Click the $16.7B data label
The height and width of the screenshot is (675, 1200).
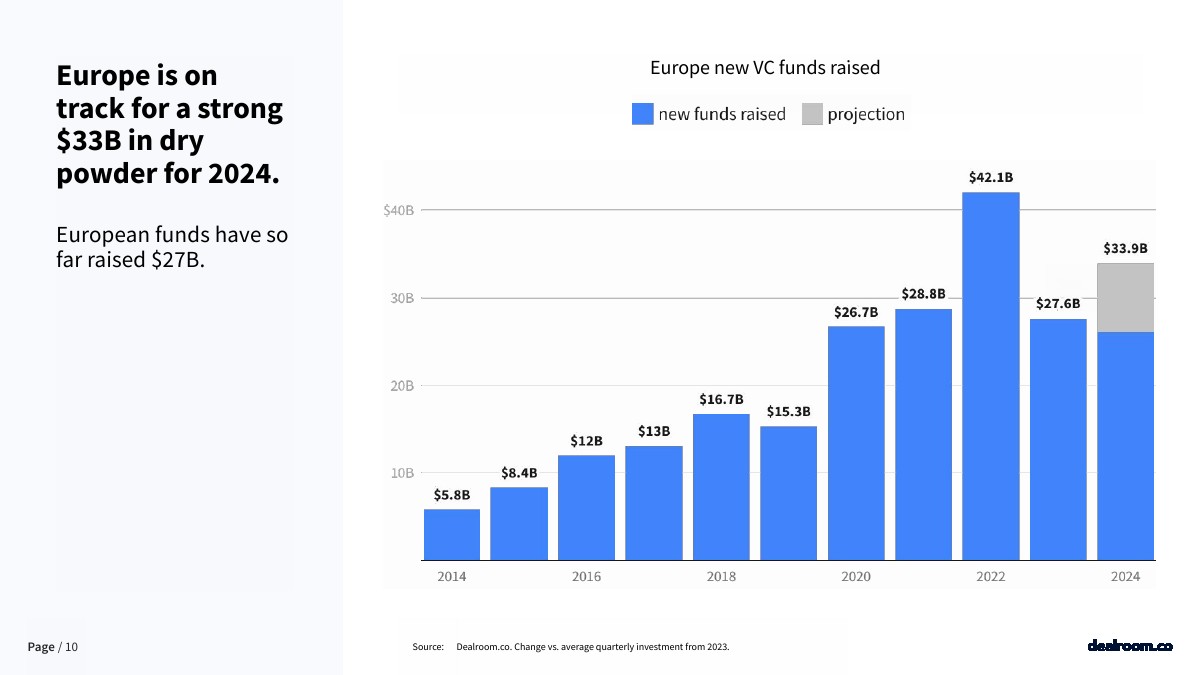coord(721,399)
